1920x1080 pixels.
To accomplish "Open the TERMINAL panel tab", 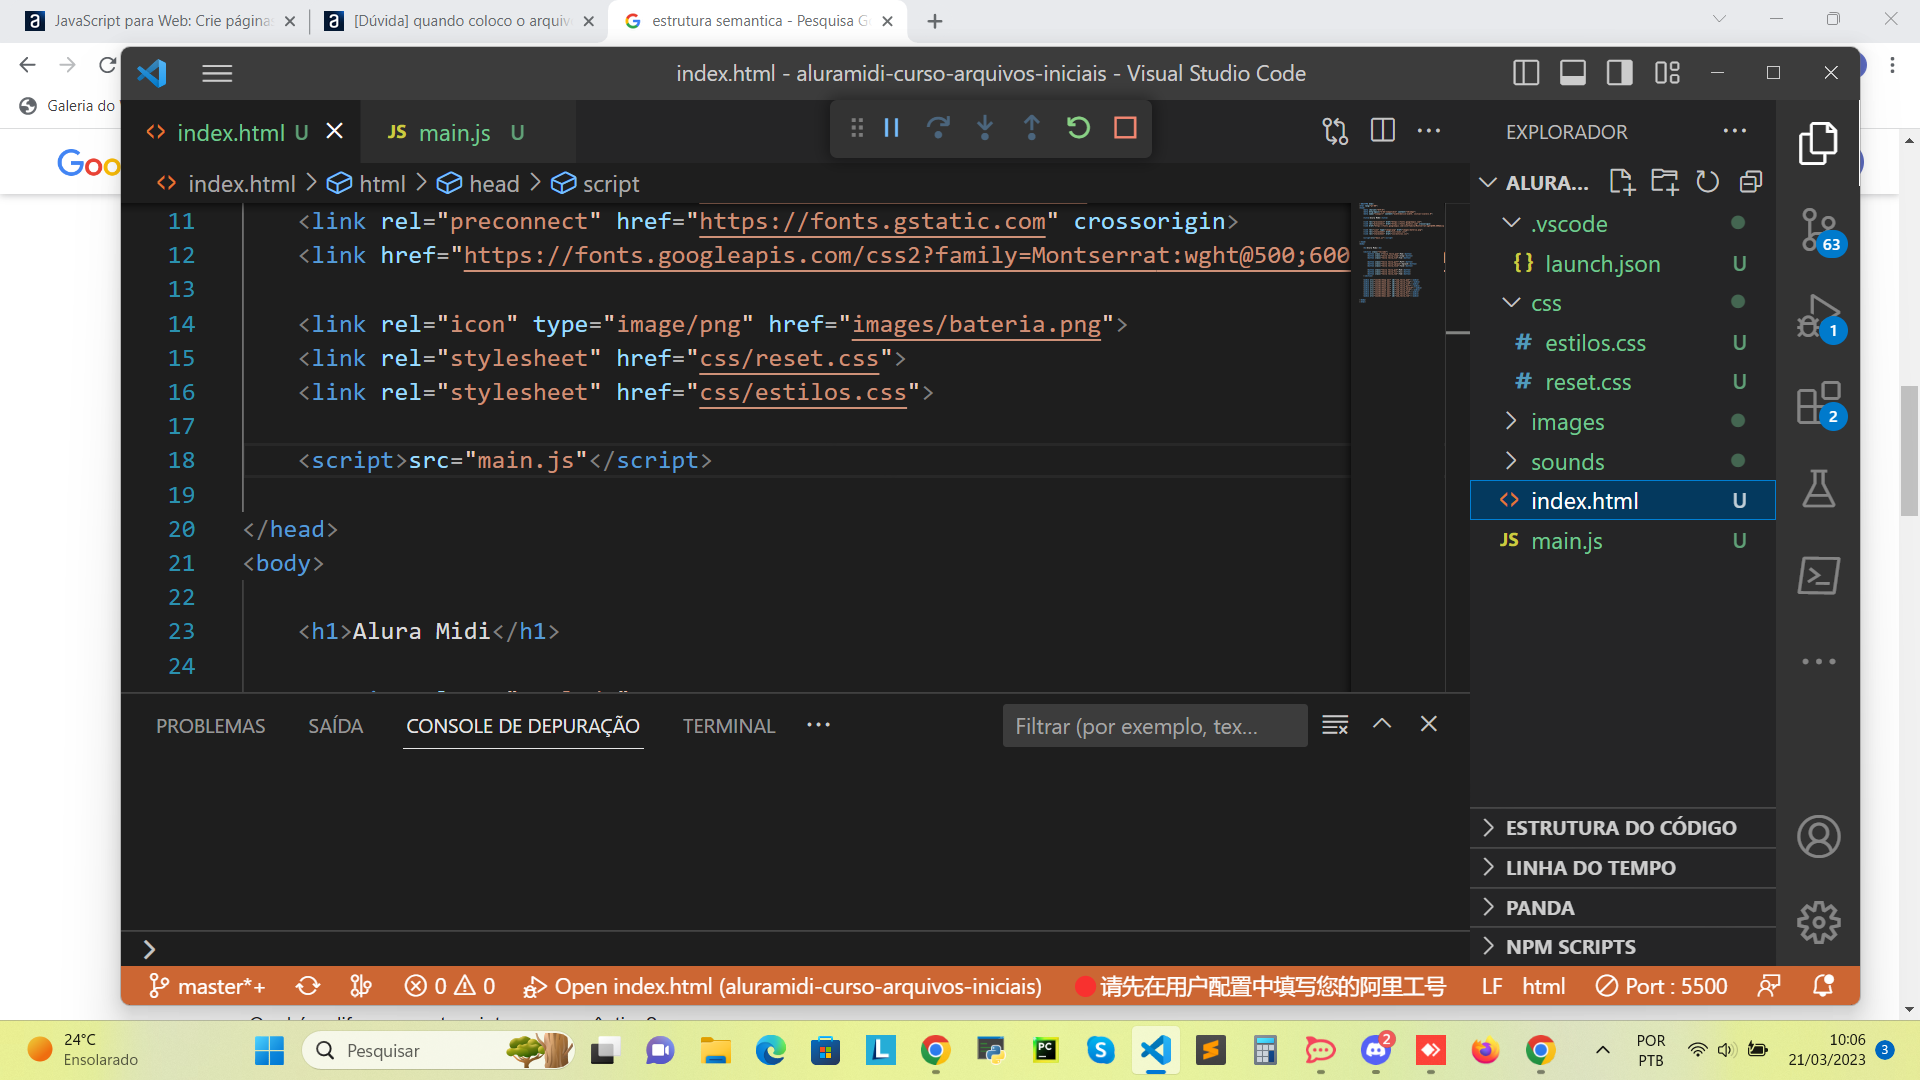I will tap(729, 726).
